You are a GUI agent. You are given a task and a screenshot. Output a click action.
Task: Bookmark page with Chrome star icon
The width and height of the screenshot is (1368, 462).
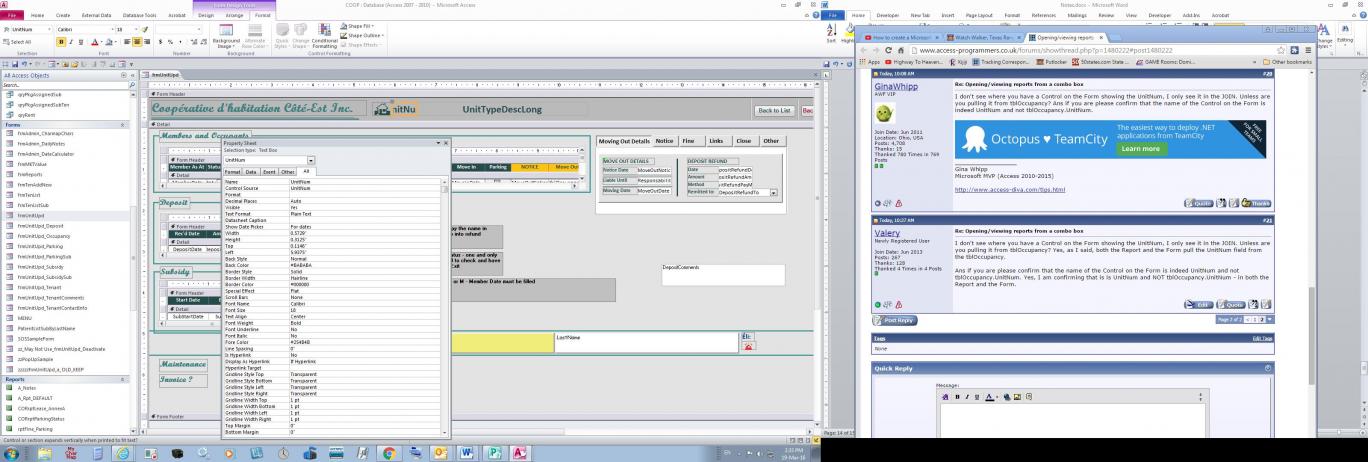(1281, 49)
